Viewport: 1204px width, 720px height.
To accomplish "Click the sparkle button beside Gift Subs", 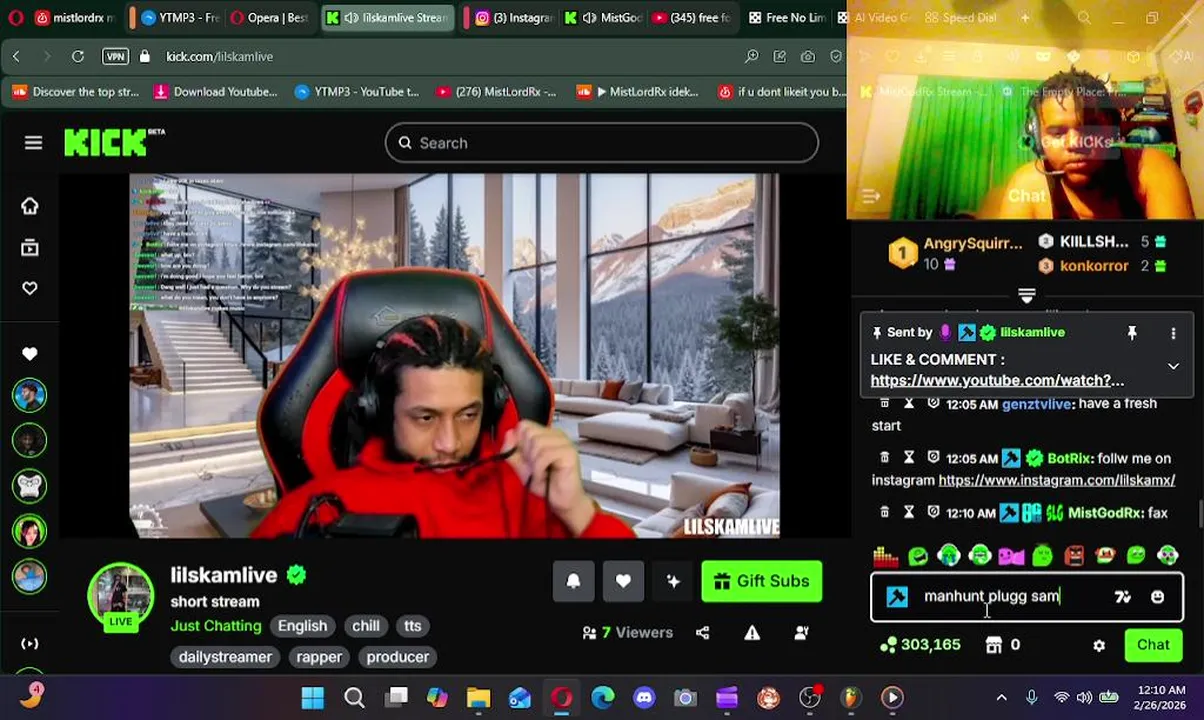I will click(673, 581).
